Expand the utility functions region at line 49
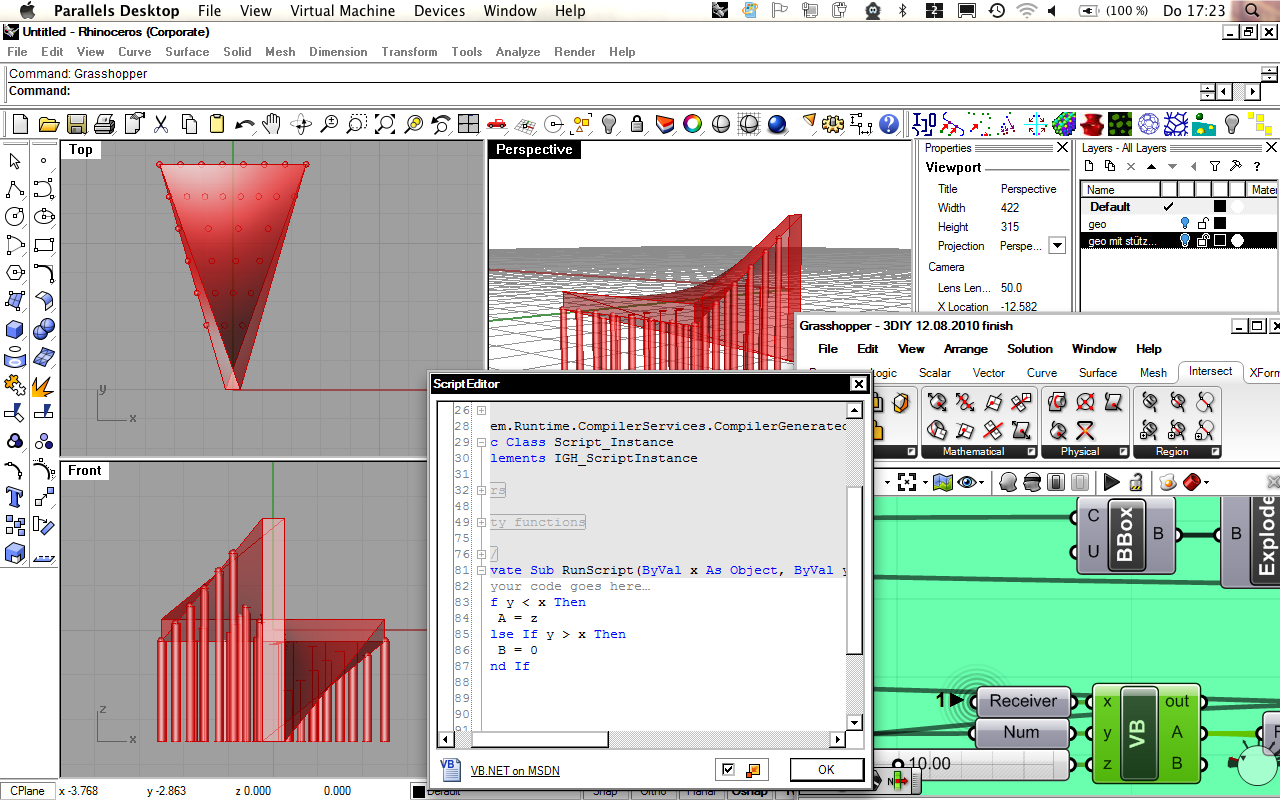Screen dimensions: 1280x800 (481, 522)
